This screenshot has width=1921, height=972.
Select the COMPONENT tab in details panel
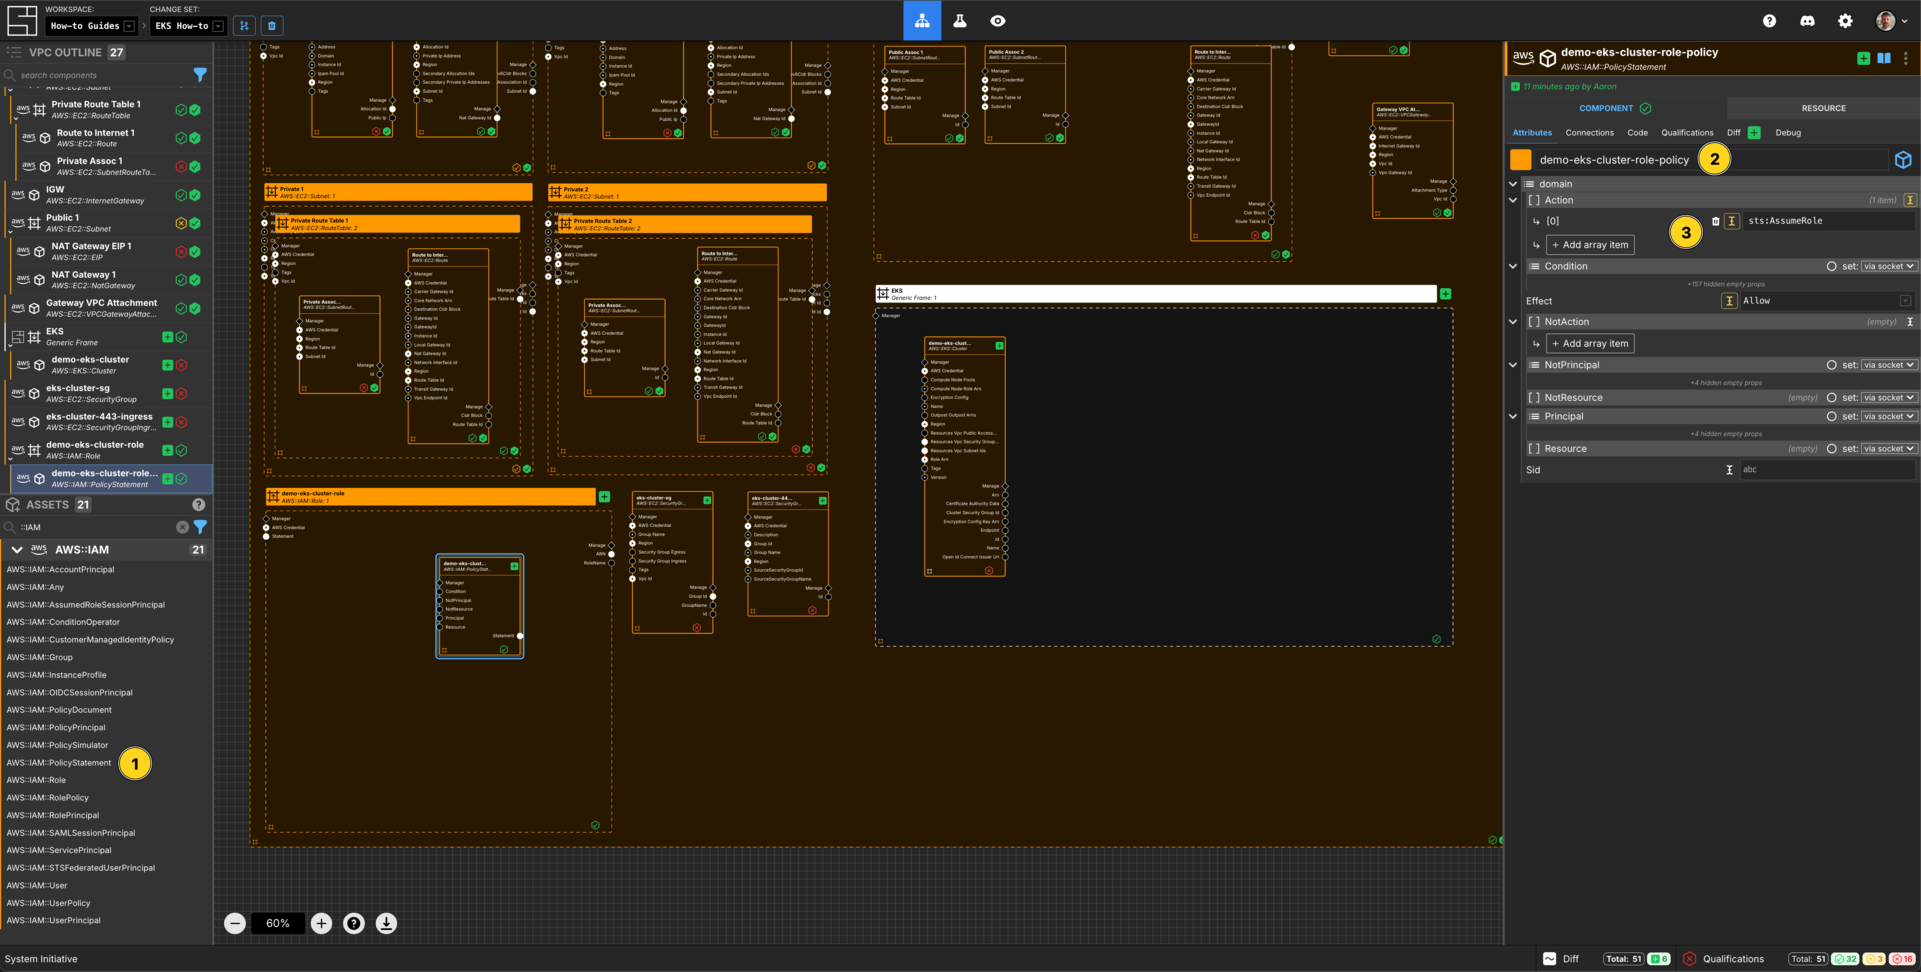1616,108
